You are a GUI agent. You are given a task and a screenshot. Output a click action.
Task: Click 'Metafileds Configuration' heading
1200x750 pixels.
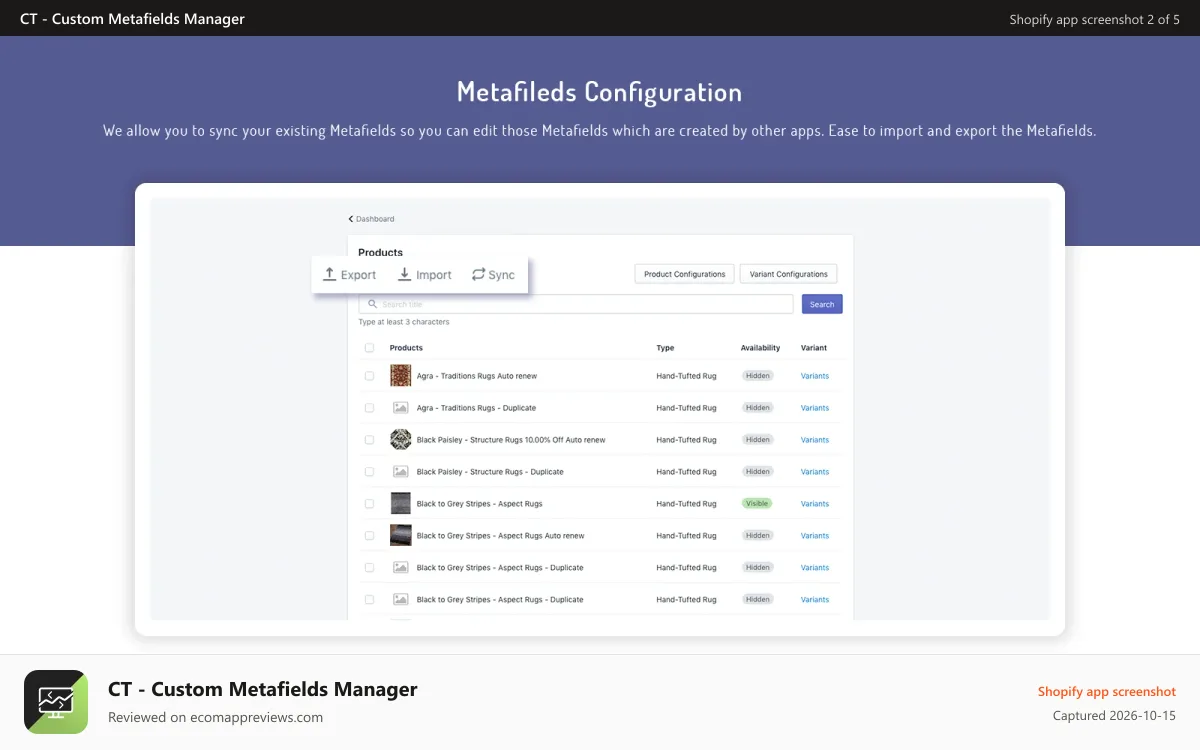pos(600,92)
